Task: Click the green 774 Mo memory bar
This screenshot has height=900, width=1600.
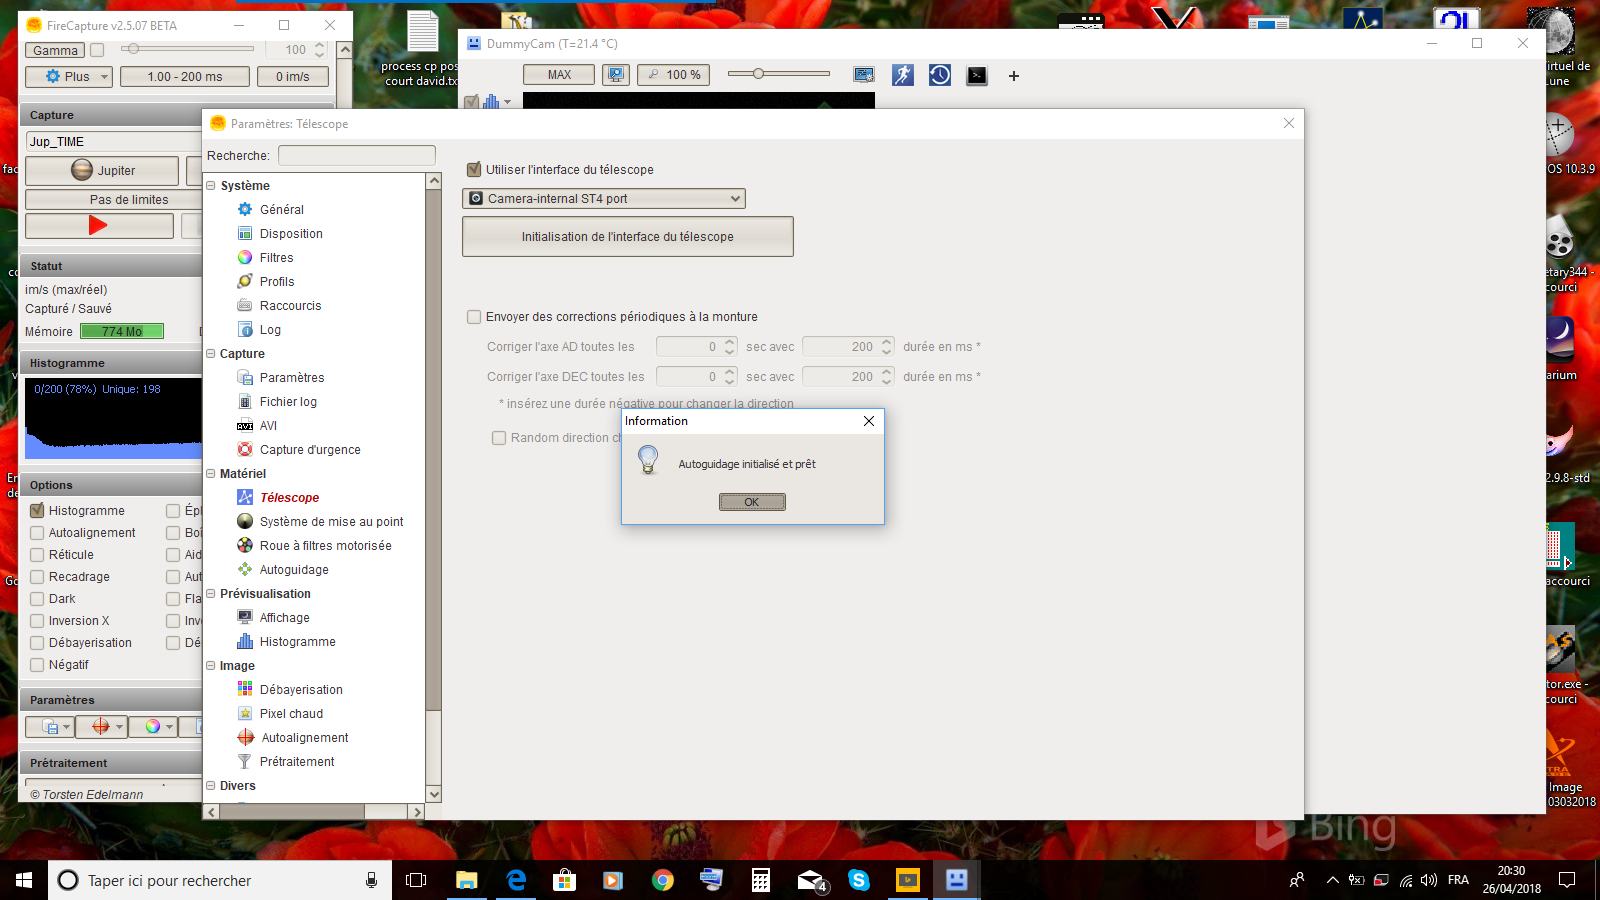Action: pyautogui.click(x=122, y=332)
